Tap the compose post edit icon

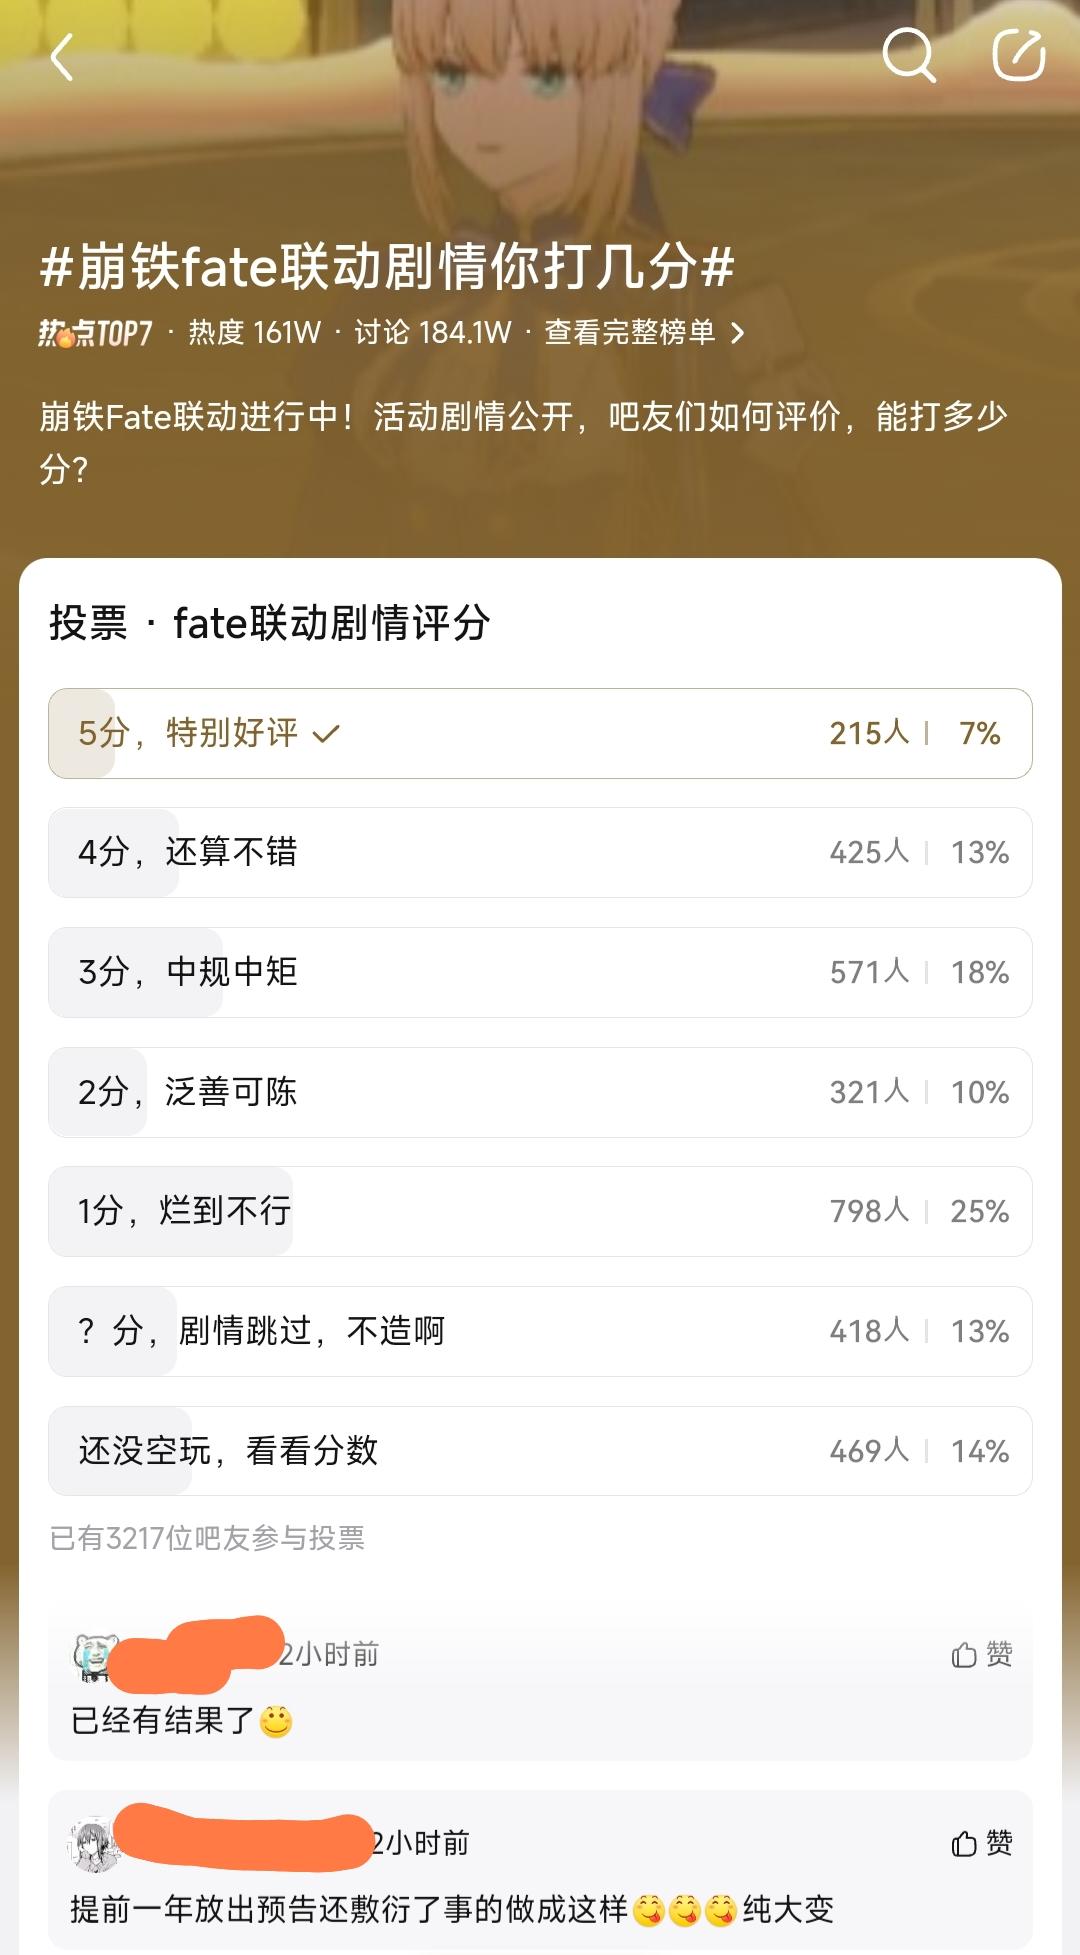(x=1018, y=55)
